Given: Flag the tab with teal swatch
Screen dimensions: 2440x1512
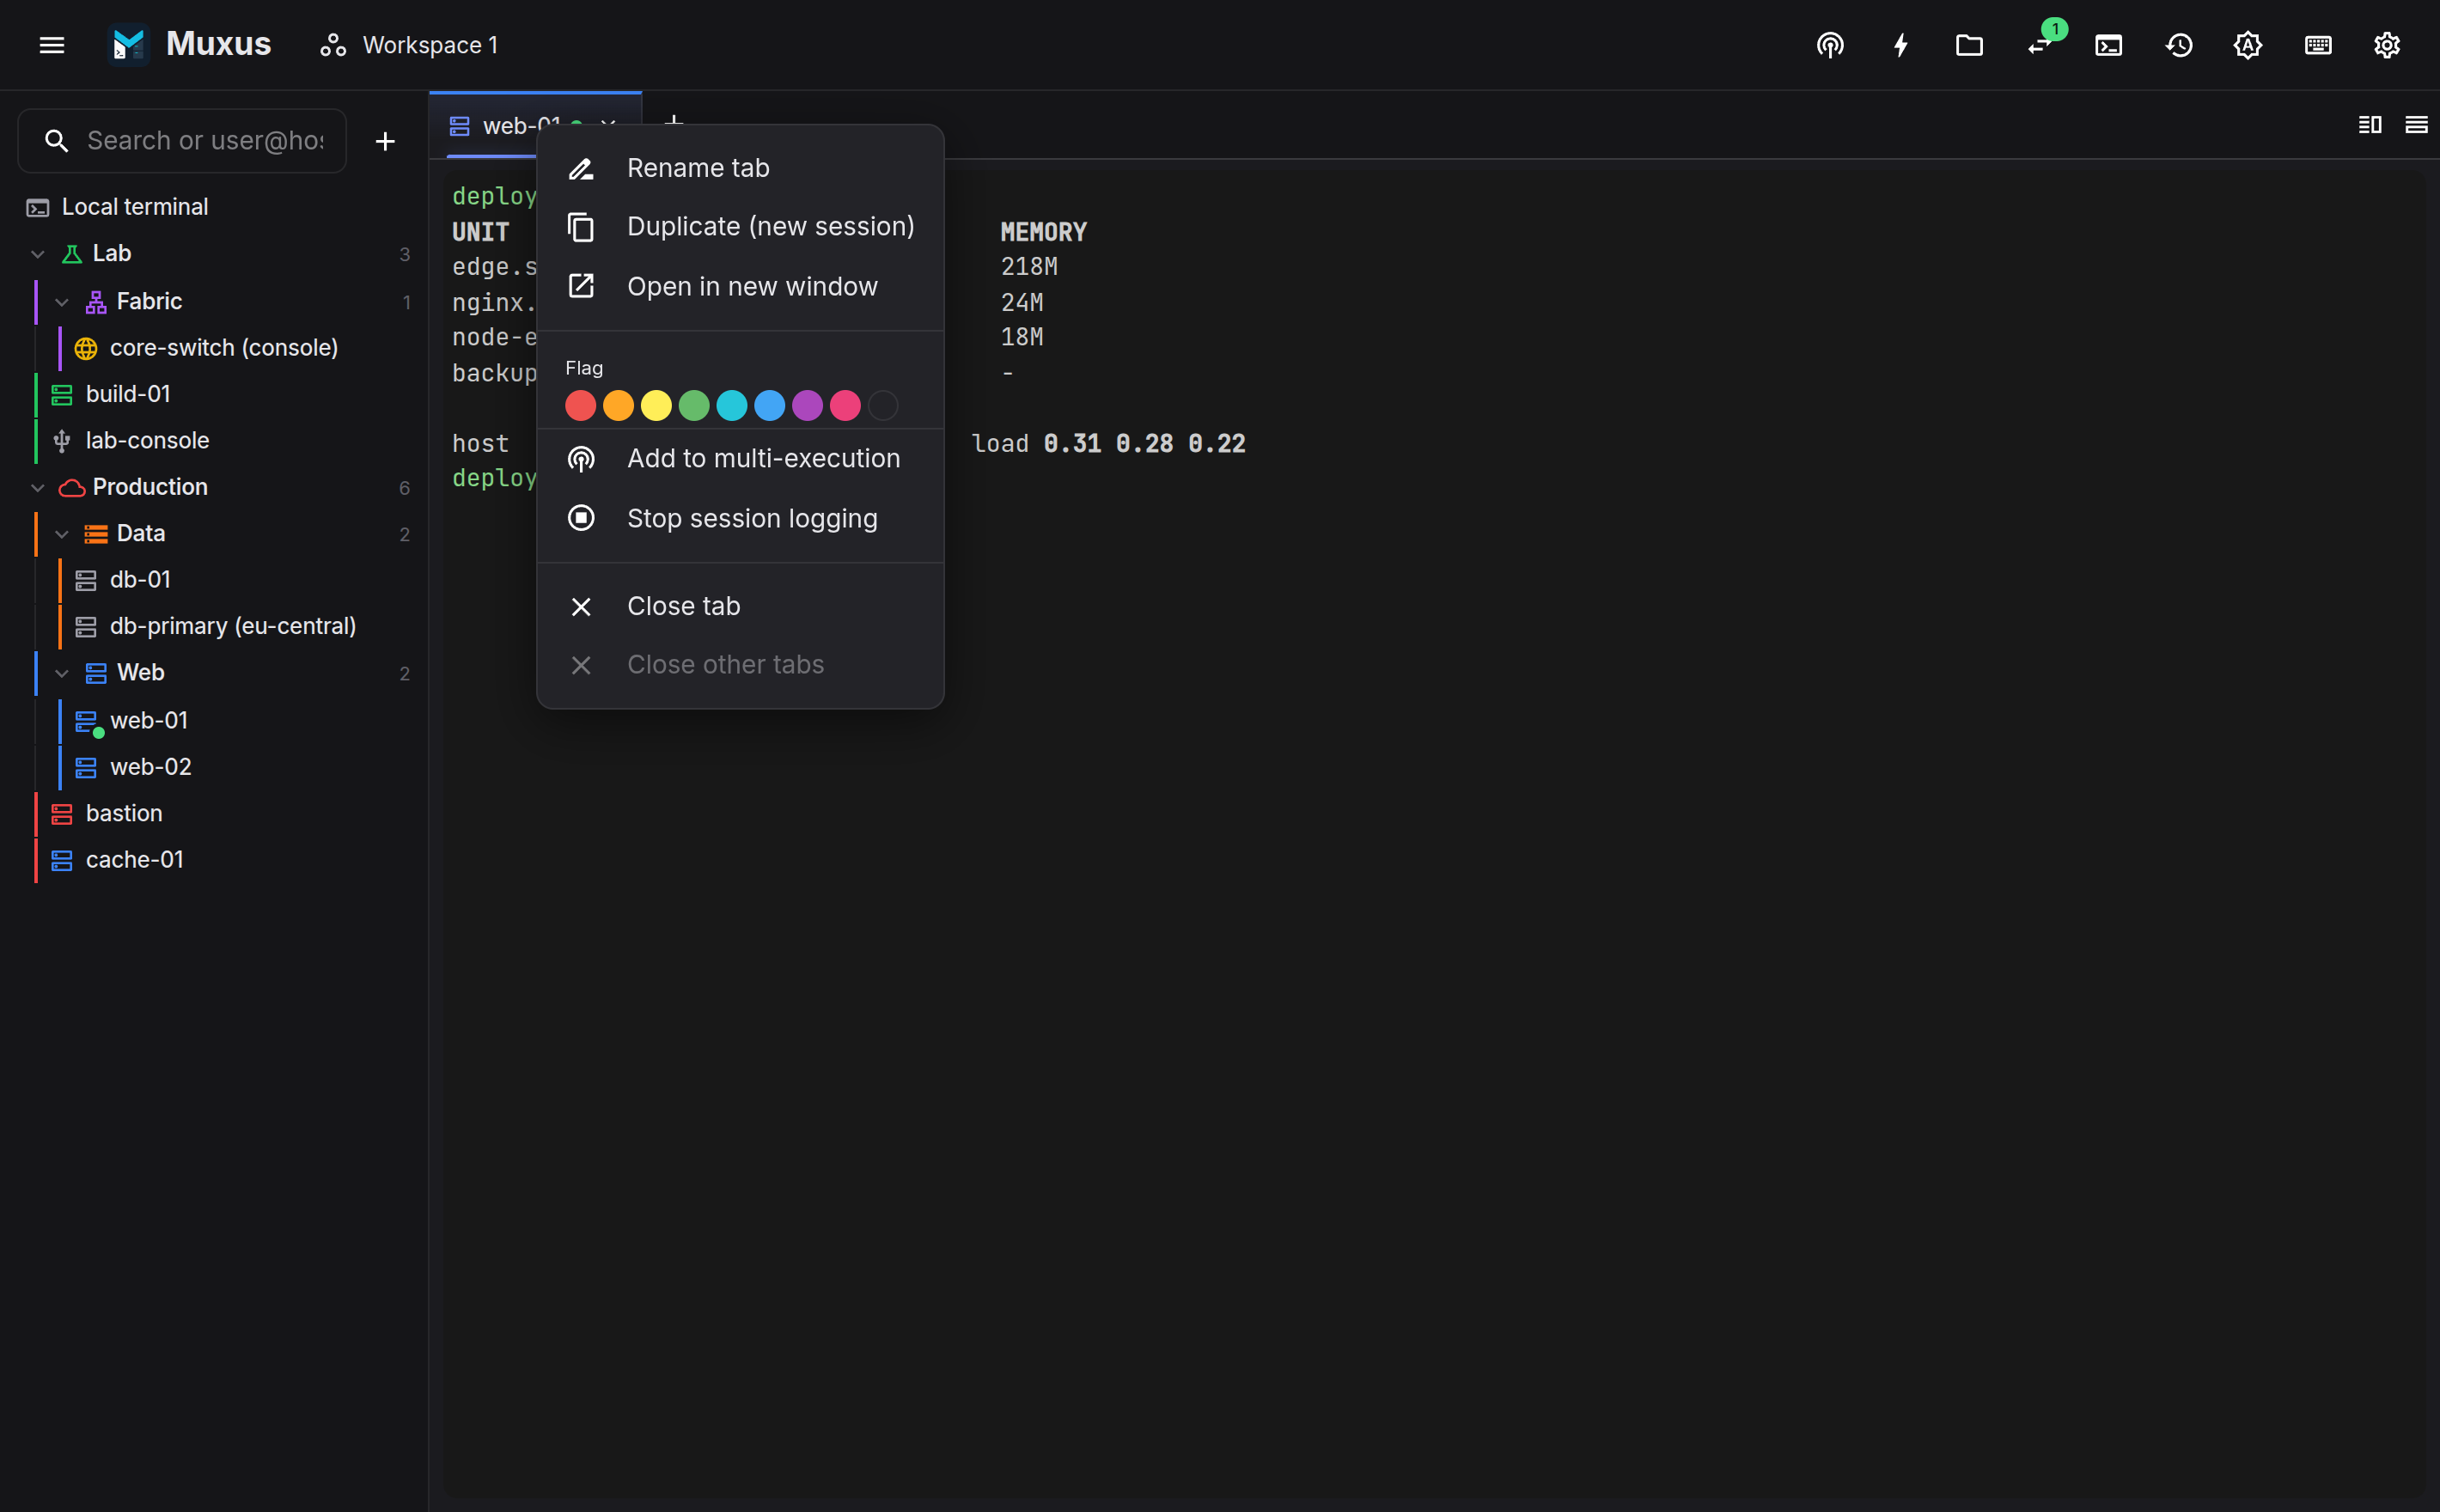Looking at the screenshot, I should point(732,406).
